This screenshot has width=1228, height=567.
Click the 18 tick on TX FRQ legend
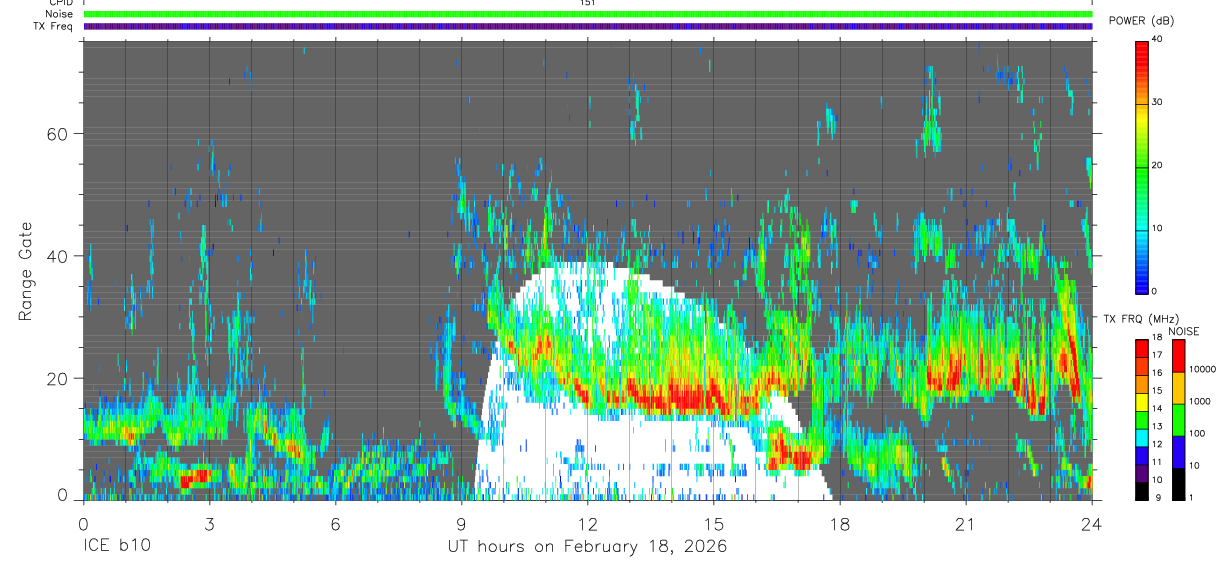click(x=1155, y=339)
